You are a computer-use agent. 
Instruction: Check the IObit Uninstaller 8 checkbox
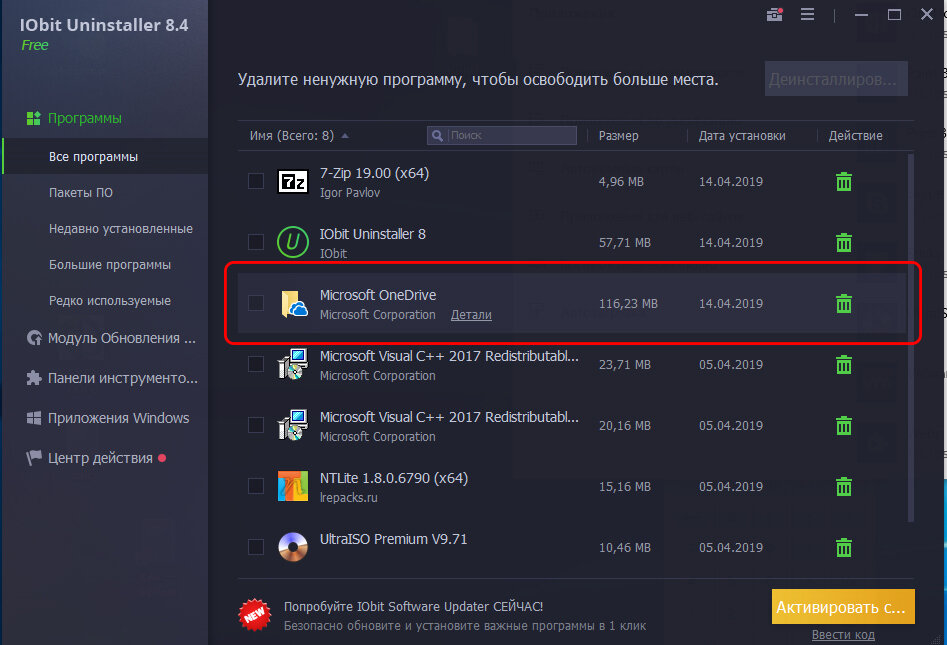point(255,242)
